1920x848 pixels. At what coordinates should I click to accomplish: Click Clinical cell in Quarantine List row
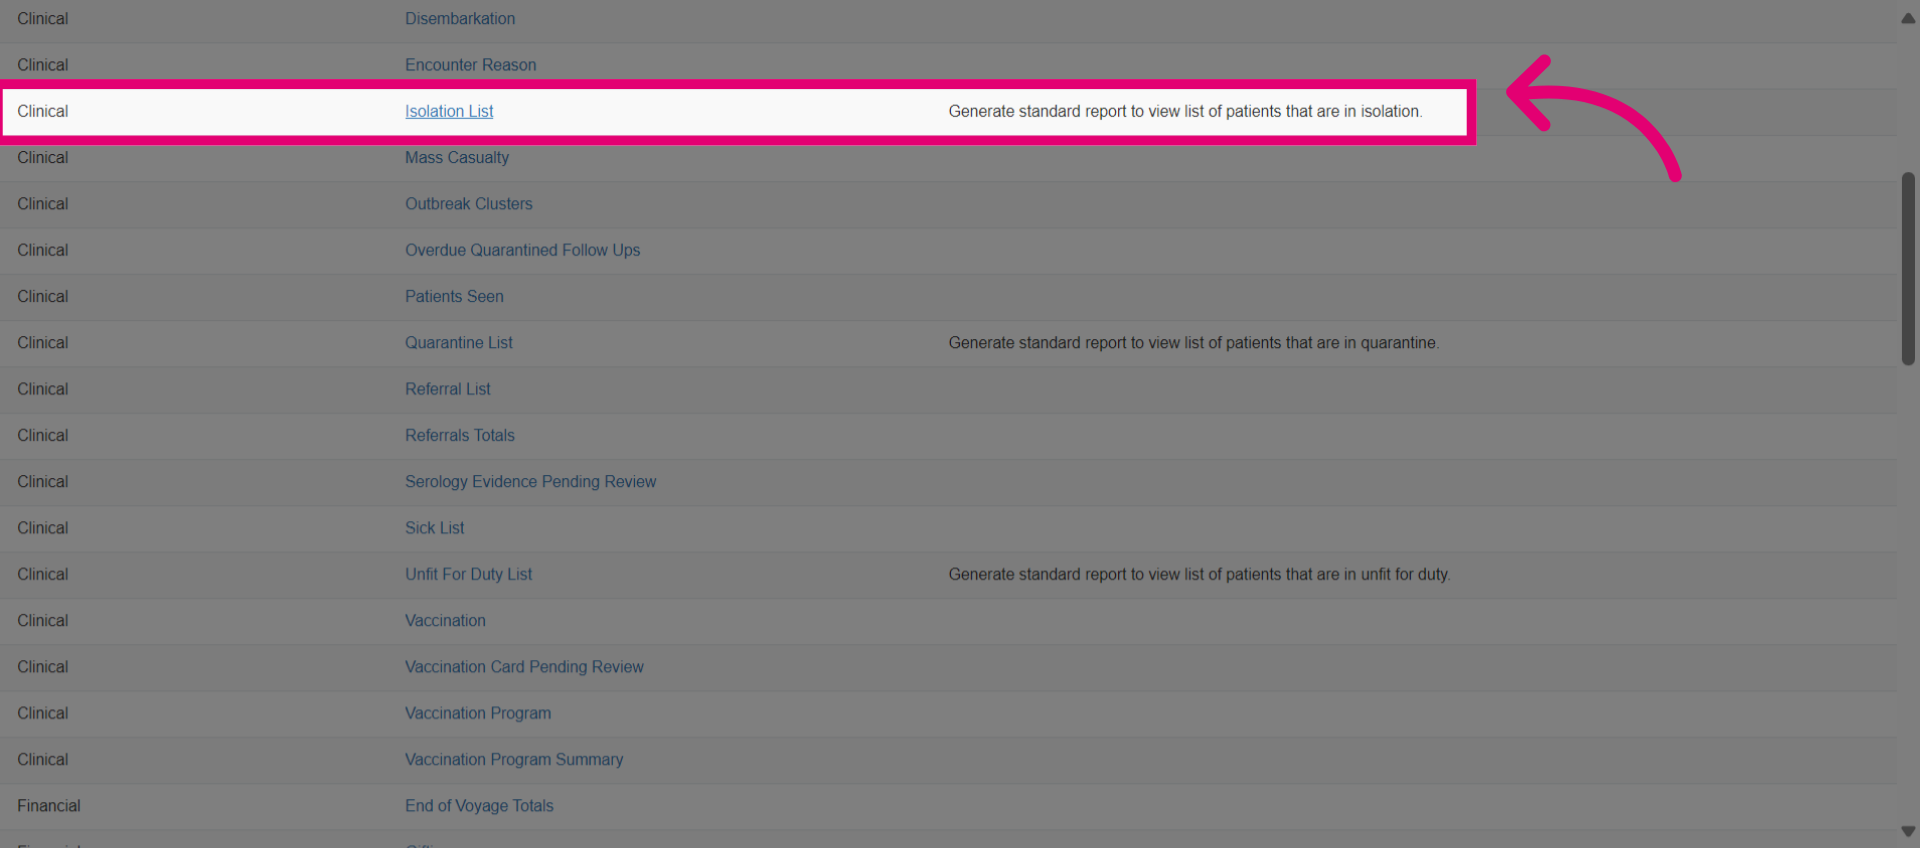tap(43, 343)
